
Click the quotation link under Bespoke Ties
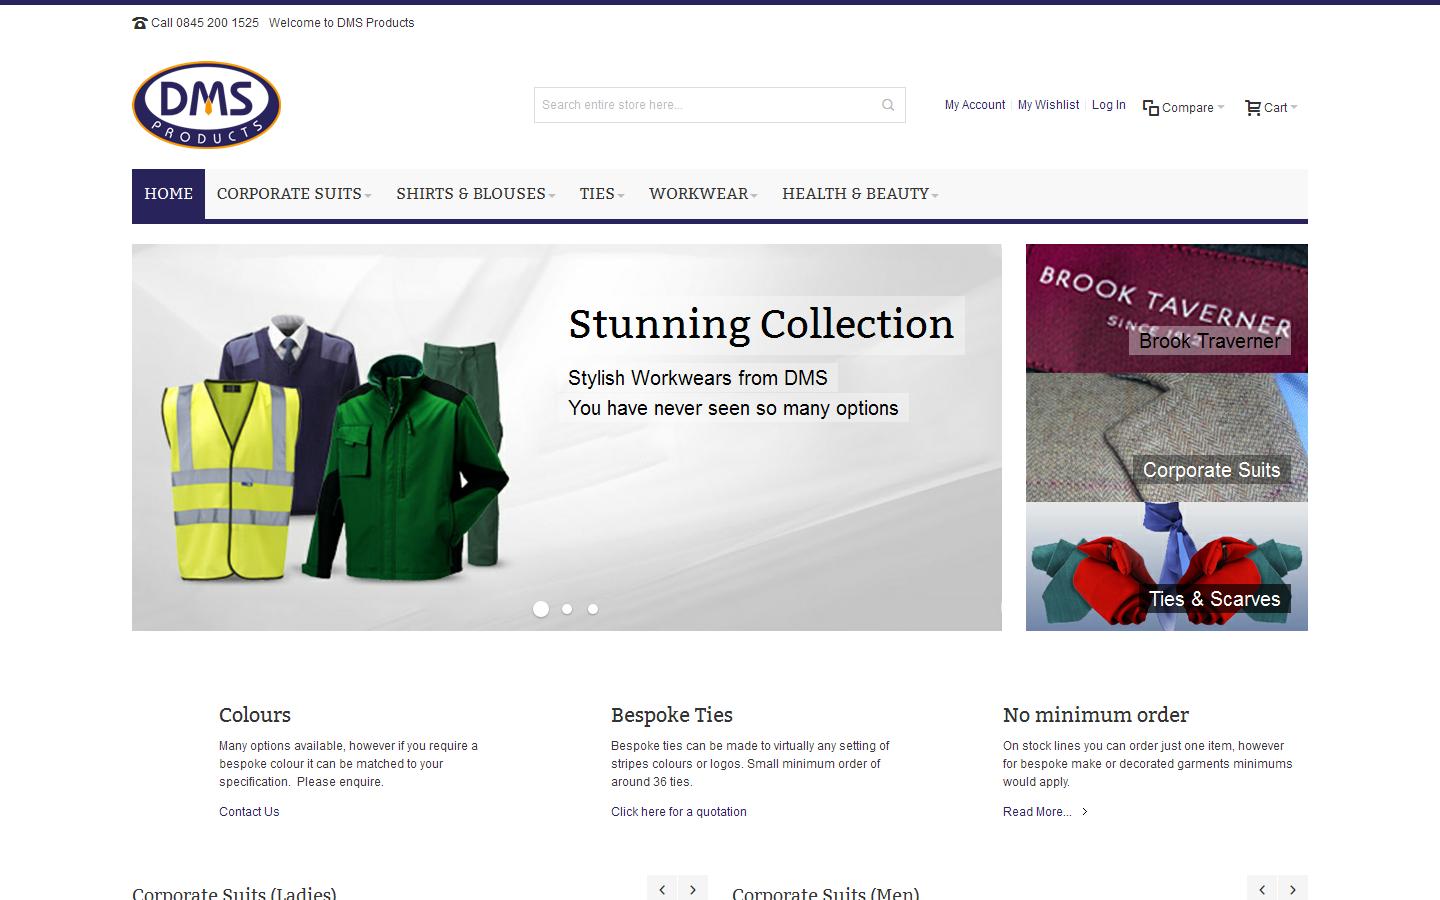pyautogui.click(x=678, y=812)
